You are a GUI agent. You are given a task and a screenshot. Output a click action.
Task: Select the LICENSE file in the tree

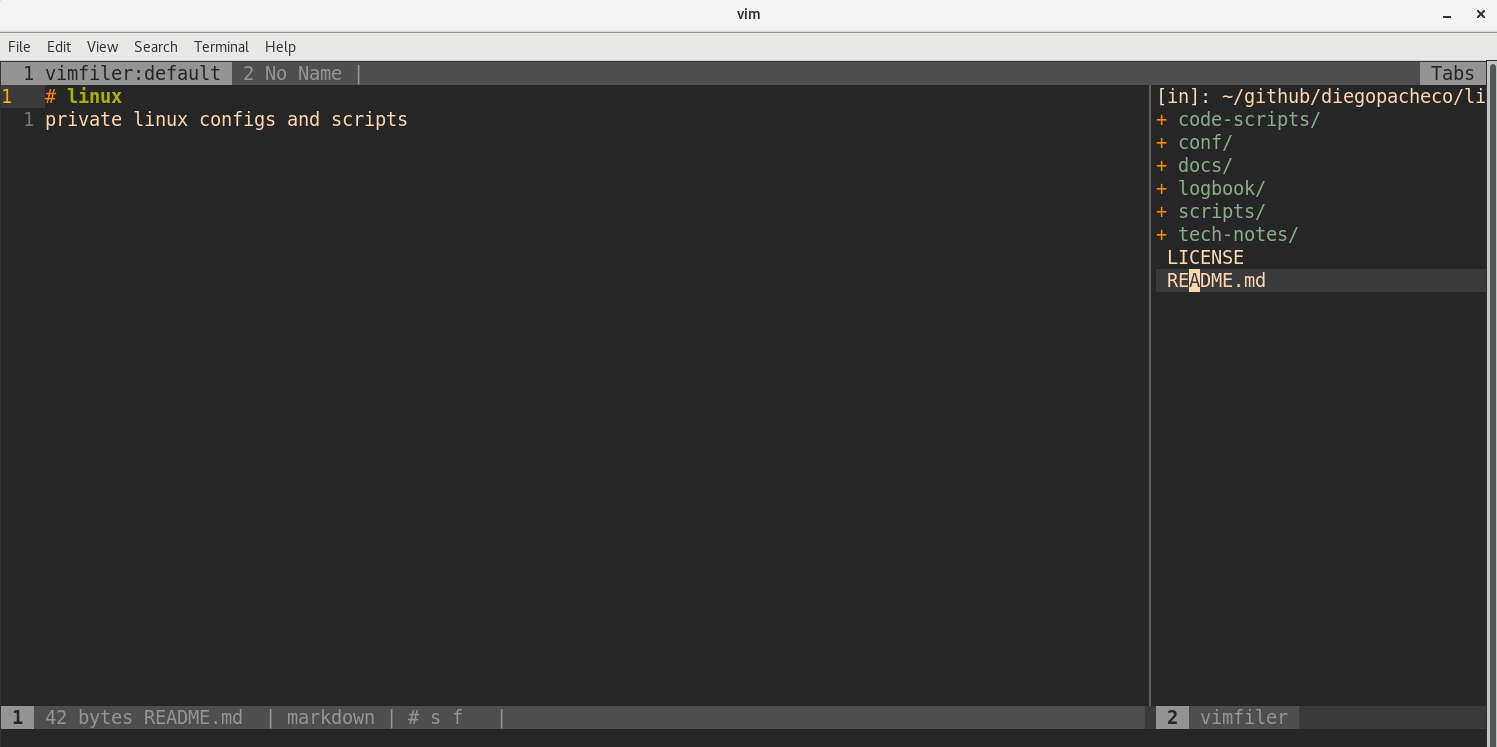[1205, 257]
